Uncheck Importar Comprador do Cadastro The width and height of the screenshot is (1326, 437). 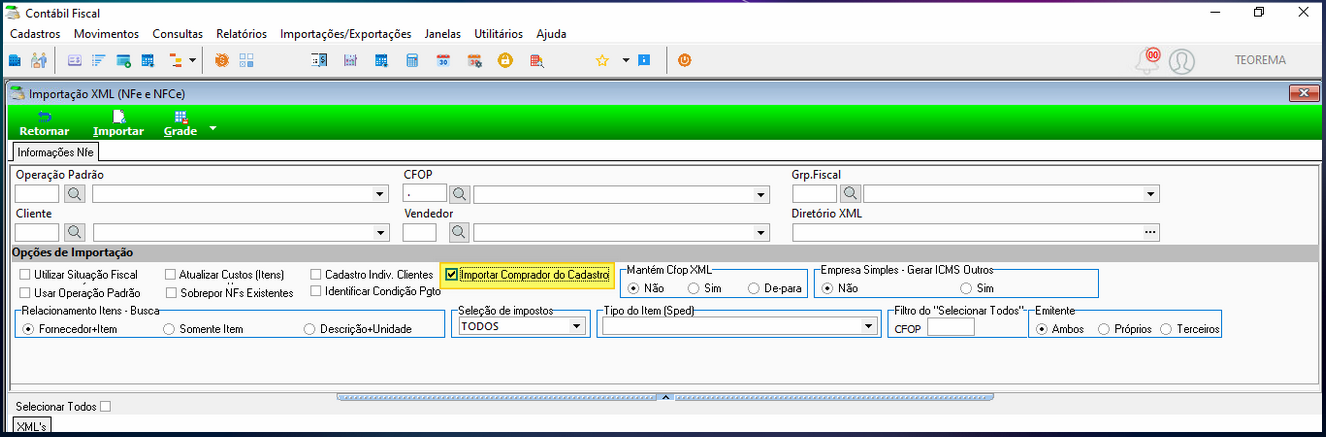coord(452,274)
